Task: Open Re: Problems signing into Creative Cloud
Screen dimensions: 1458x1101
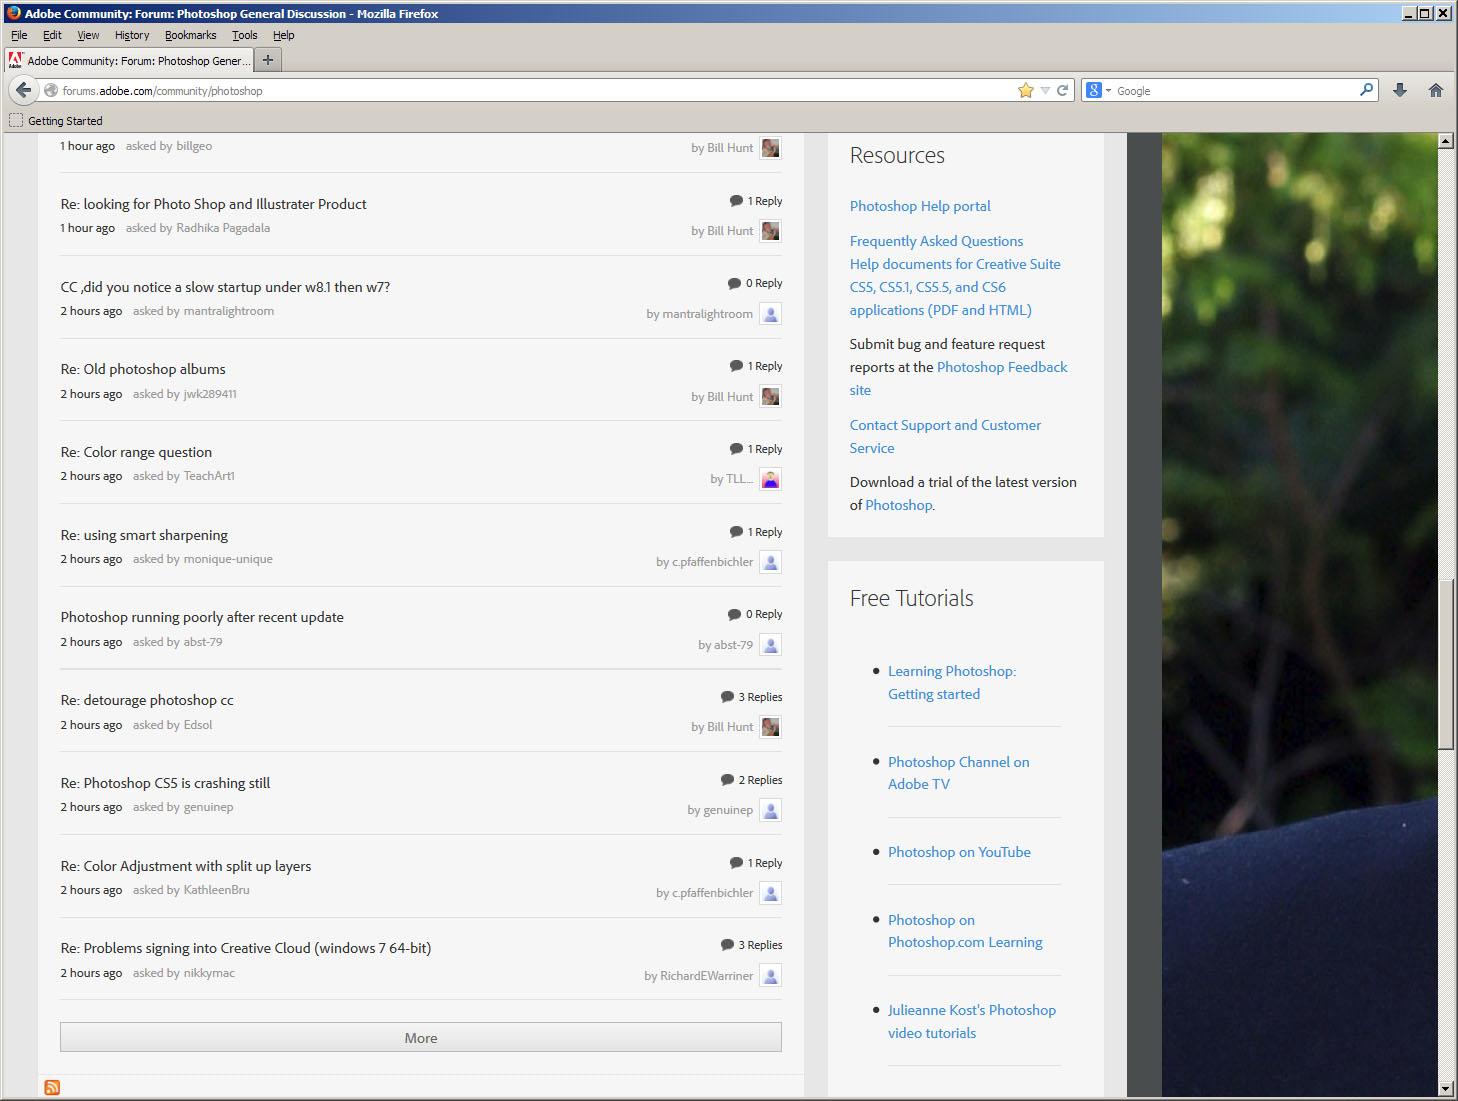Action: tap(246, 948)
